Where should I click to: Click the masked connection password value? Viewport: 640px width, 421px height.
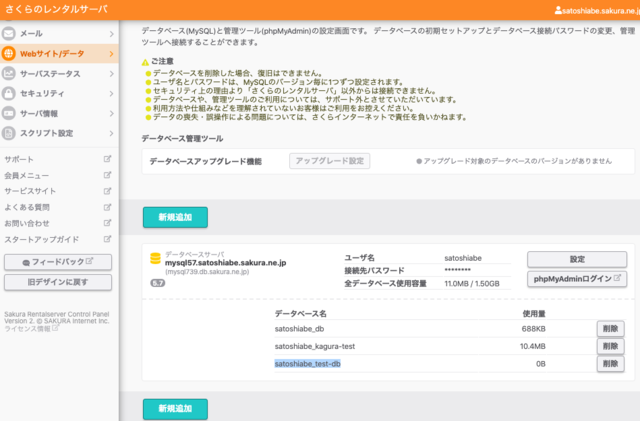pyautogui.click(x=458, y=270)
